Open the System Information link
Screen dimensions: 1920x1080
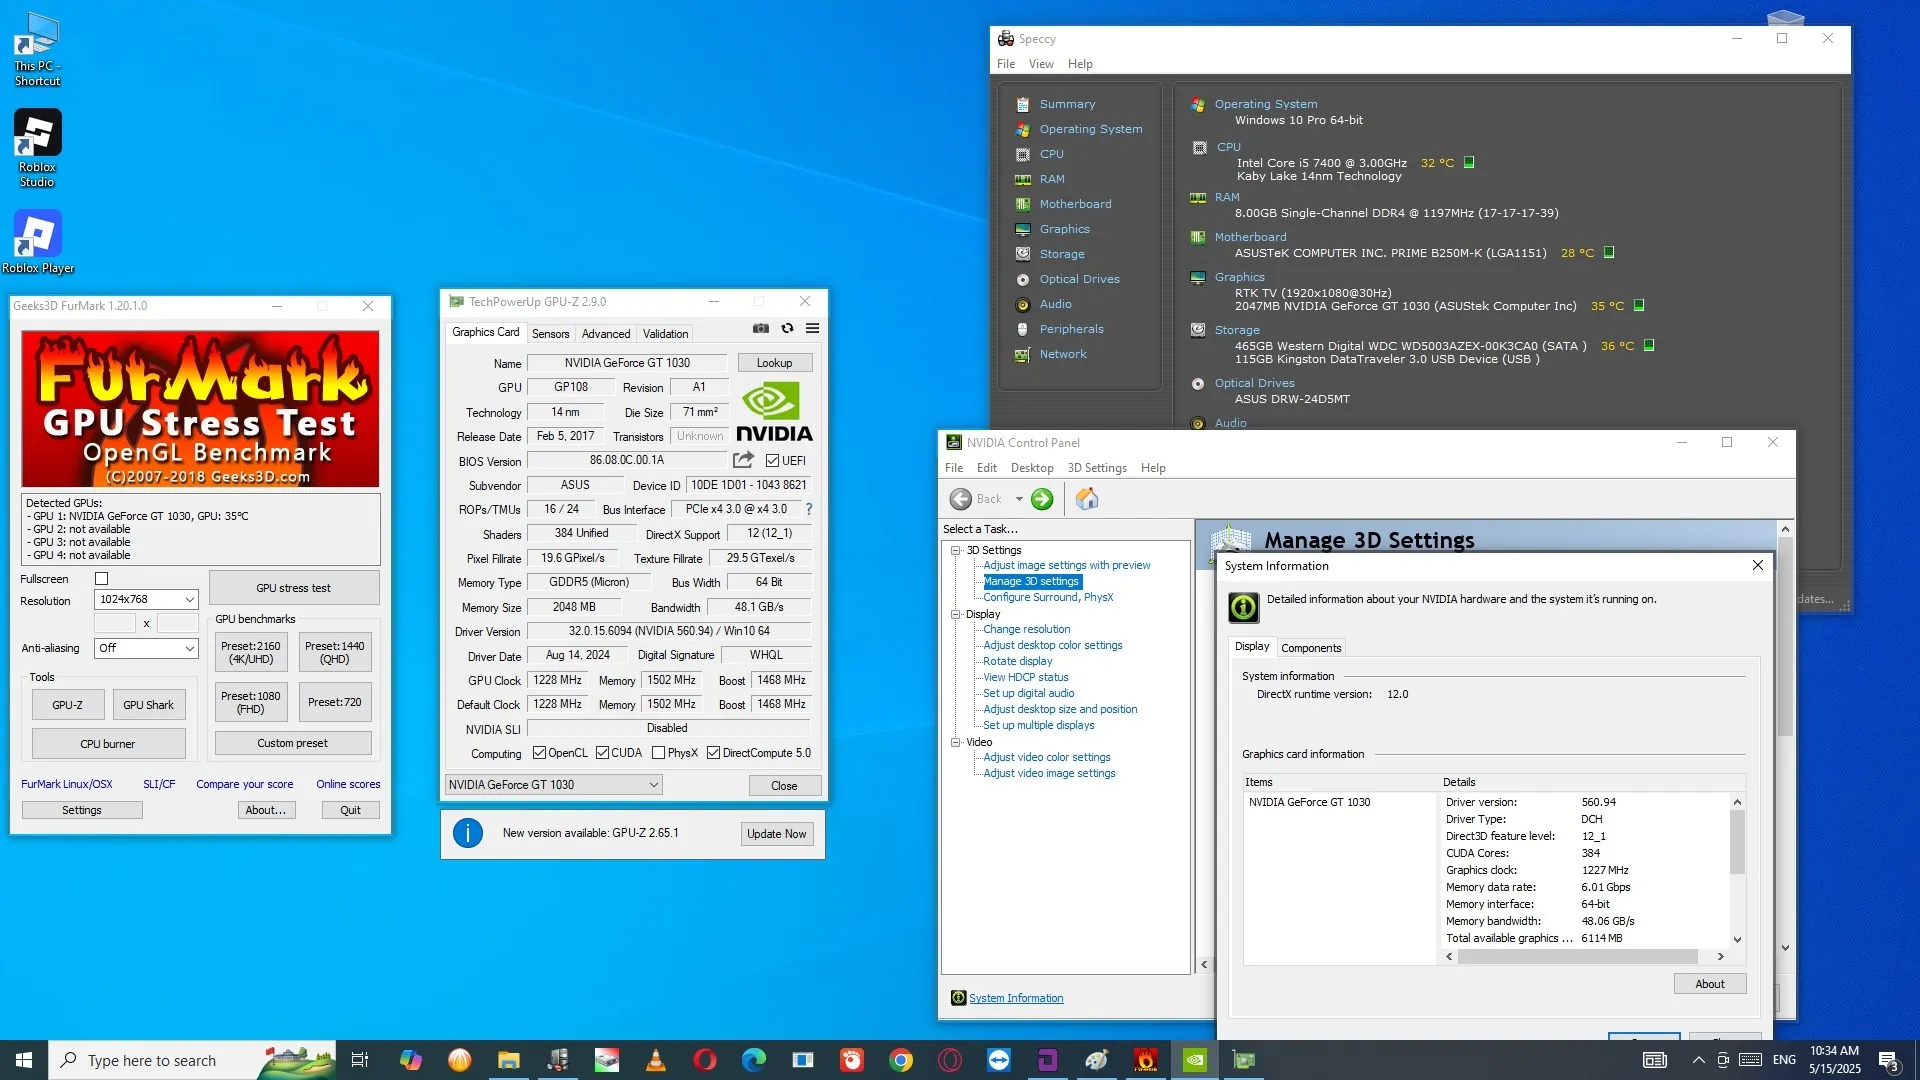coord(1016,998)
